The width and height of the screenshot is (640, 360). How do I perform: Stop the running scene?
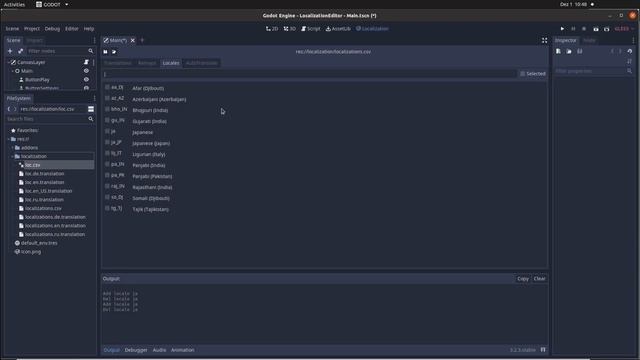[584, 29]
